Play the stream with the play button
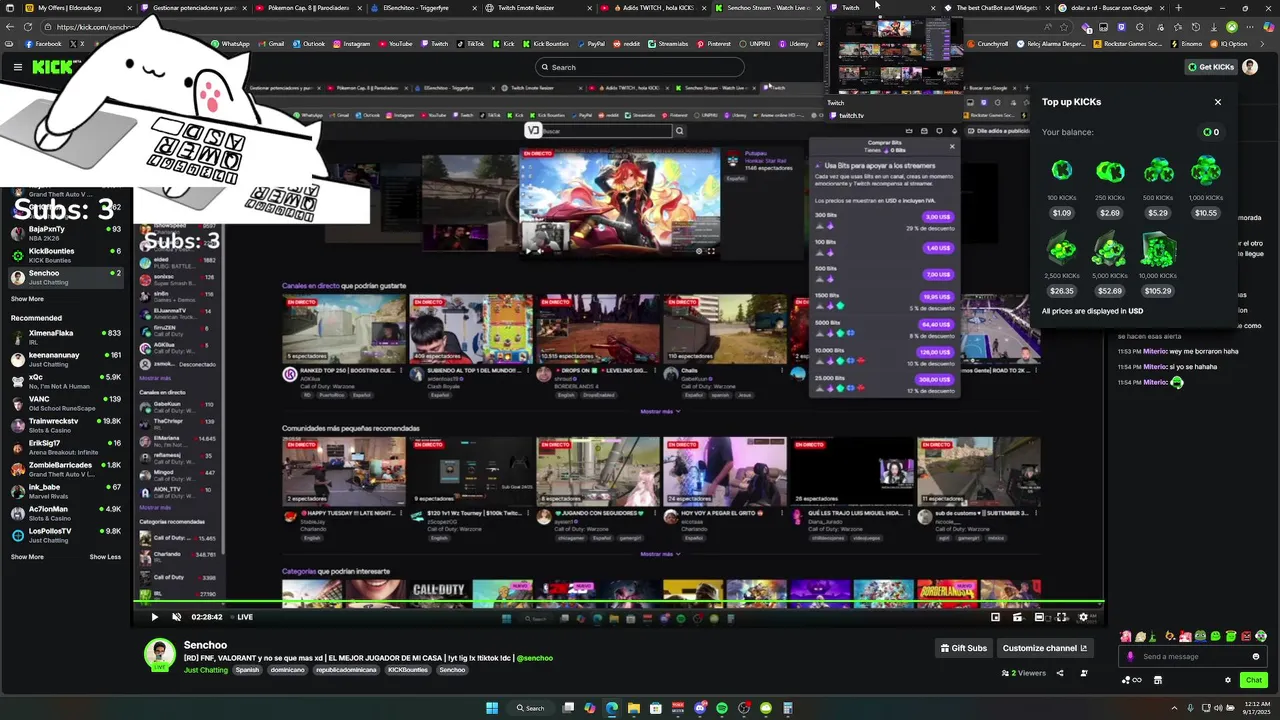The height and width of the screenshot is (720, 1280). pos(154,617)
